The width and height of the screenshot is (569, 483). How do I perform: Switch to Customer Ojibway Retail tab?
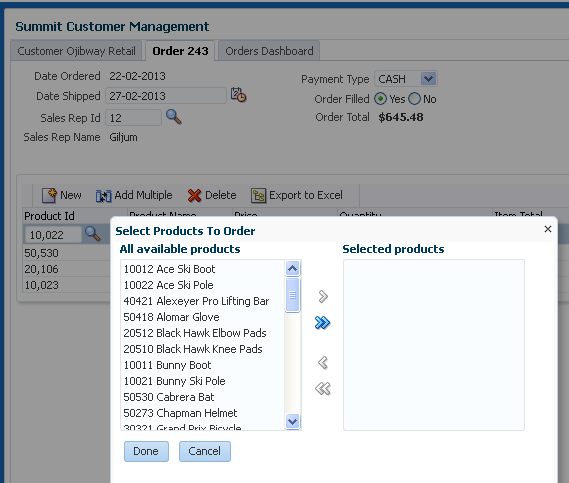pos(76,51)
